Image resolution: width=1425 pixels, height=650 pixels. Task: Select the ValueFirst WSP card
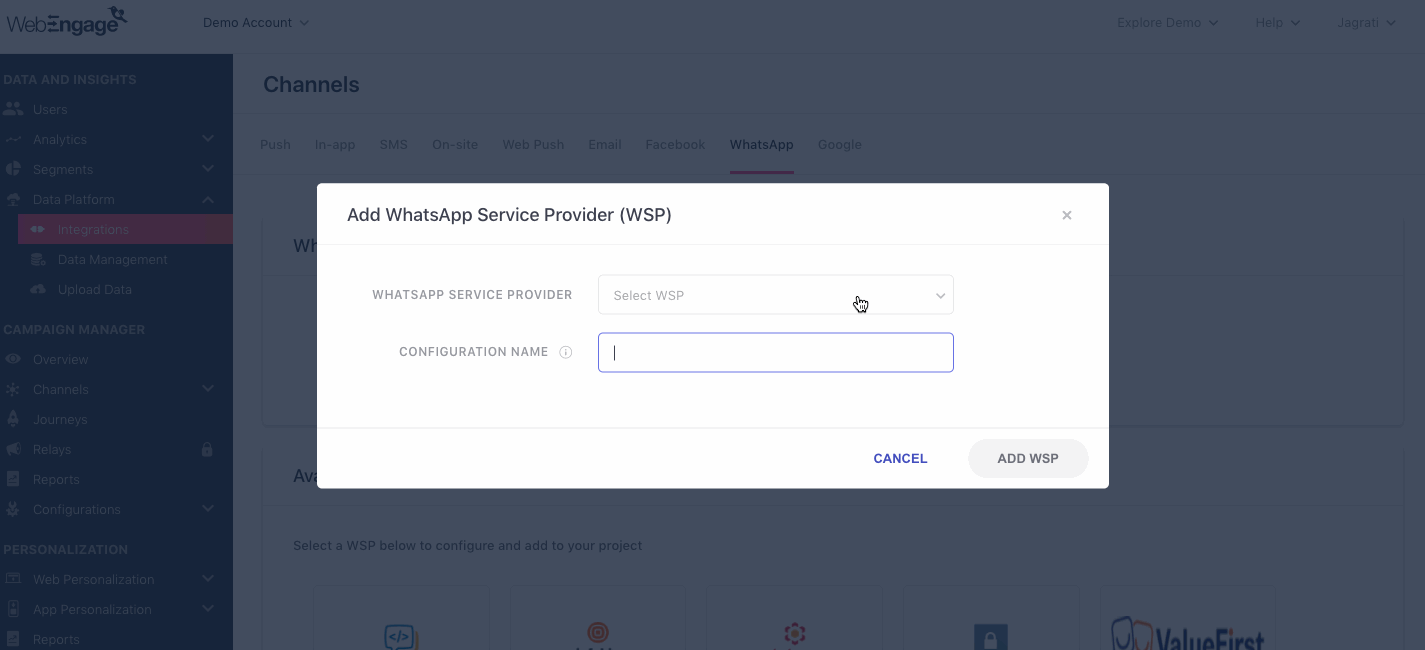coord(1188,620)
